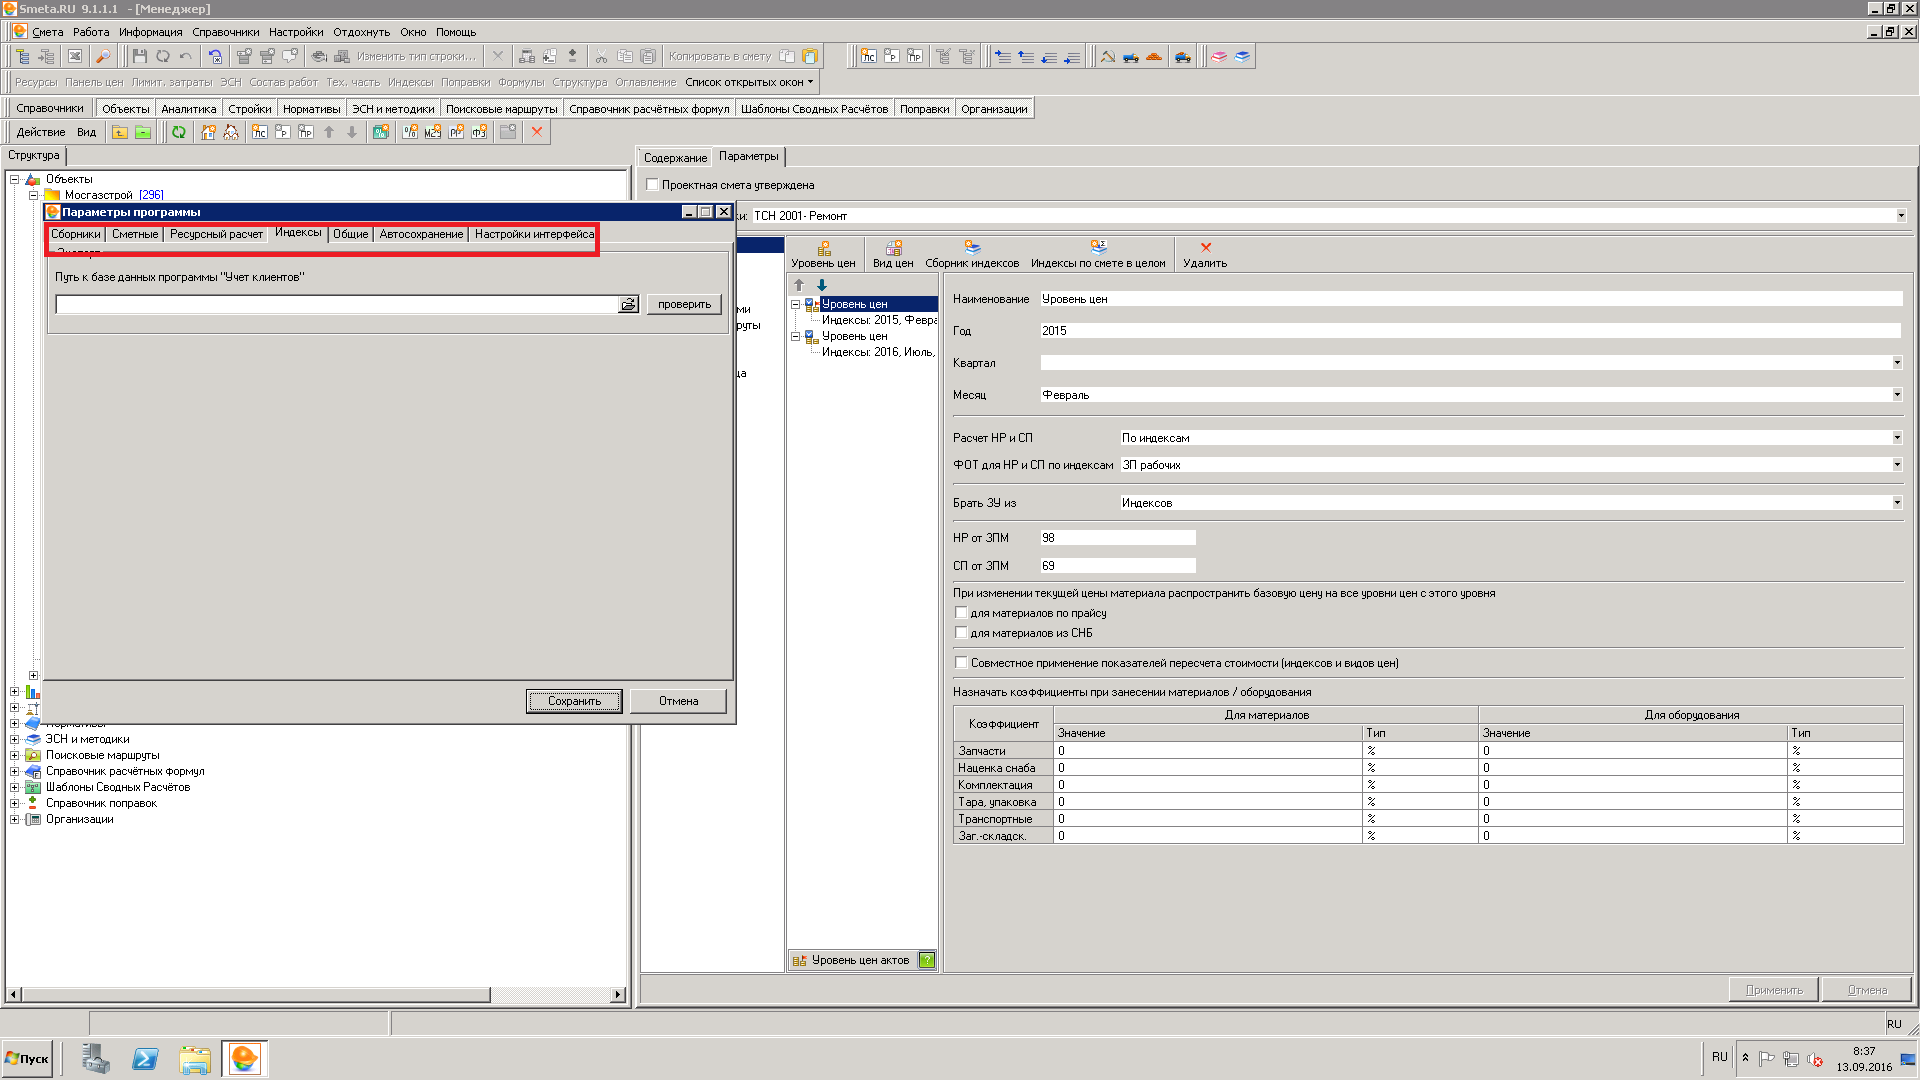
Task: Click Отмена button in Параметры программы dialog
Action: 678,701
